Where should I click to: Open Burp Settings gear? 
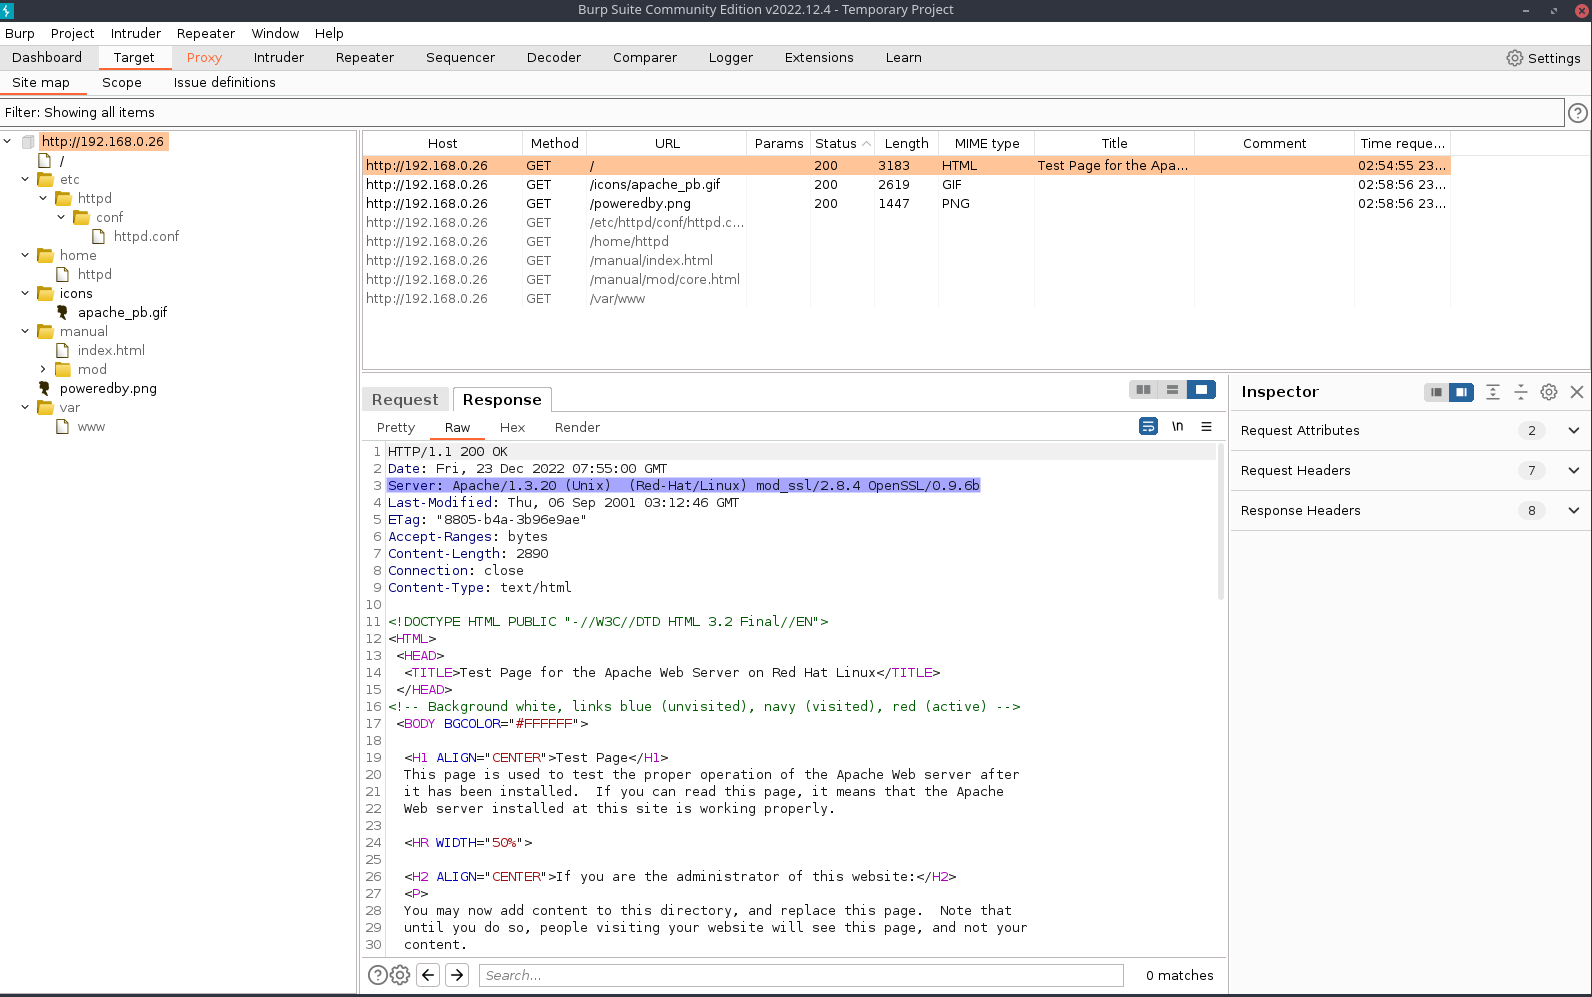coord(1514,58)
